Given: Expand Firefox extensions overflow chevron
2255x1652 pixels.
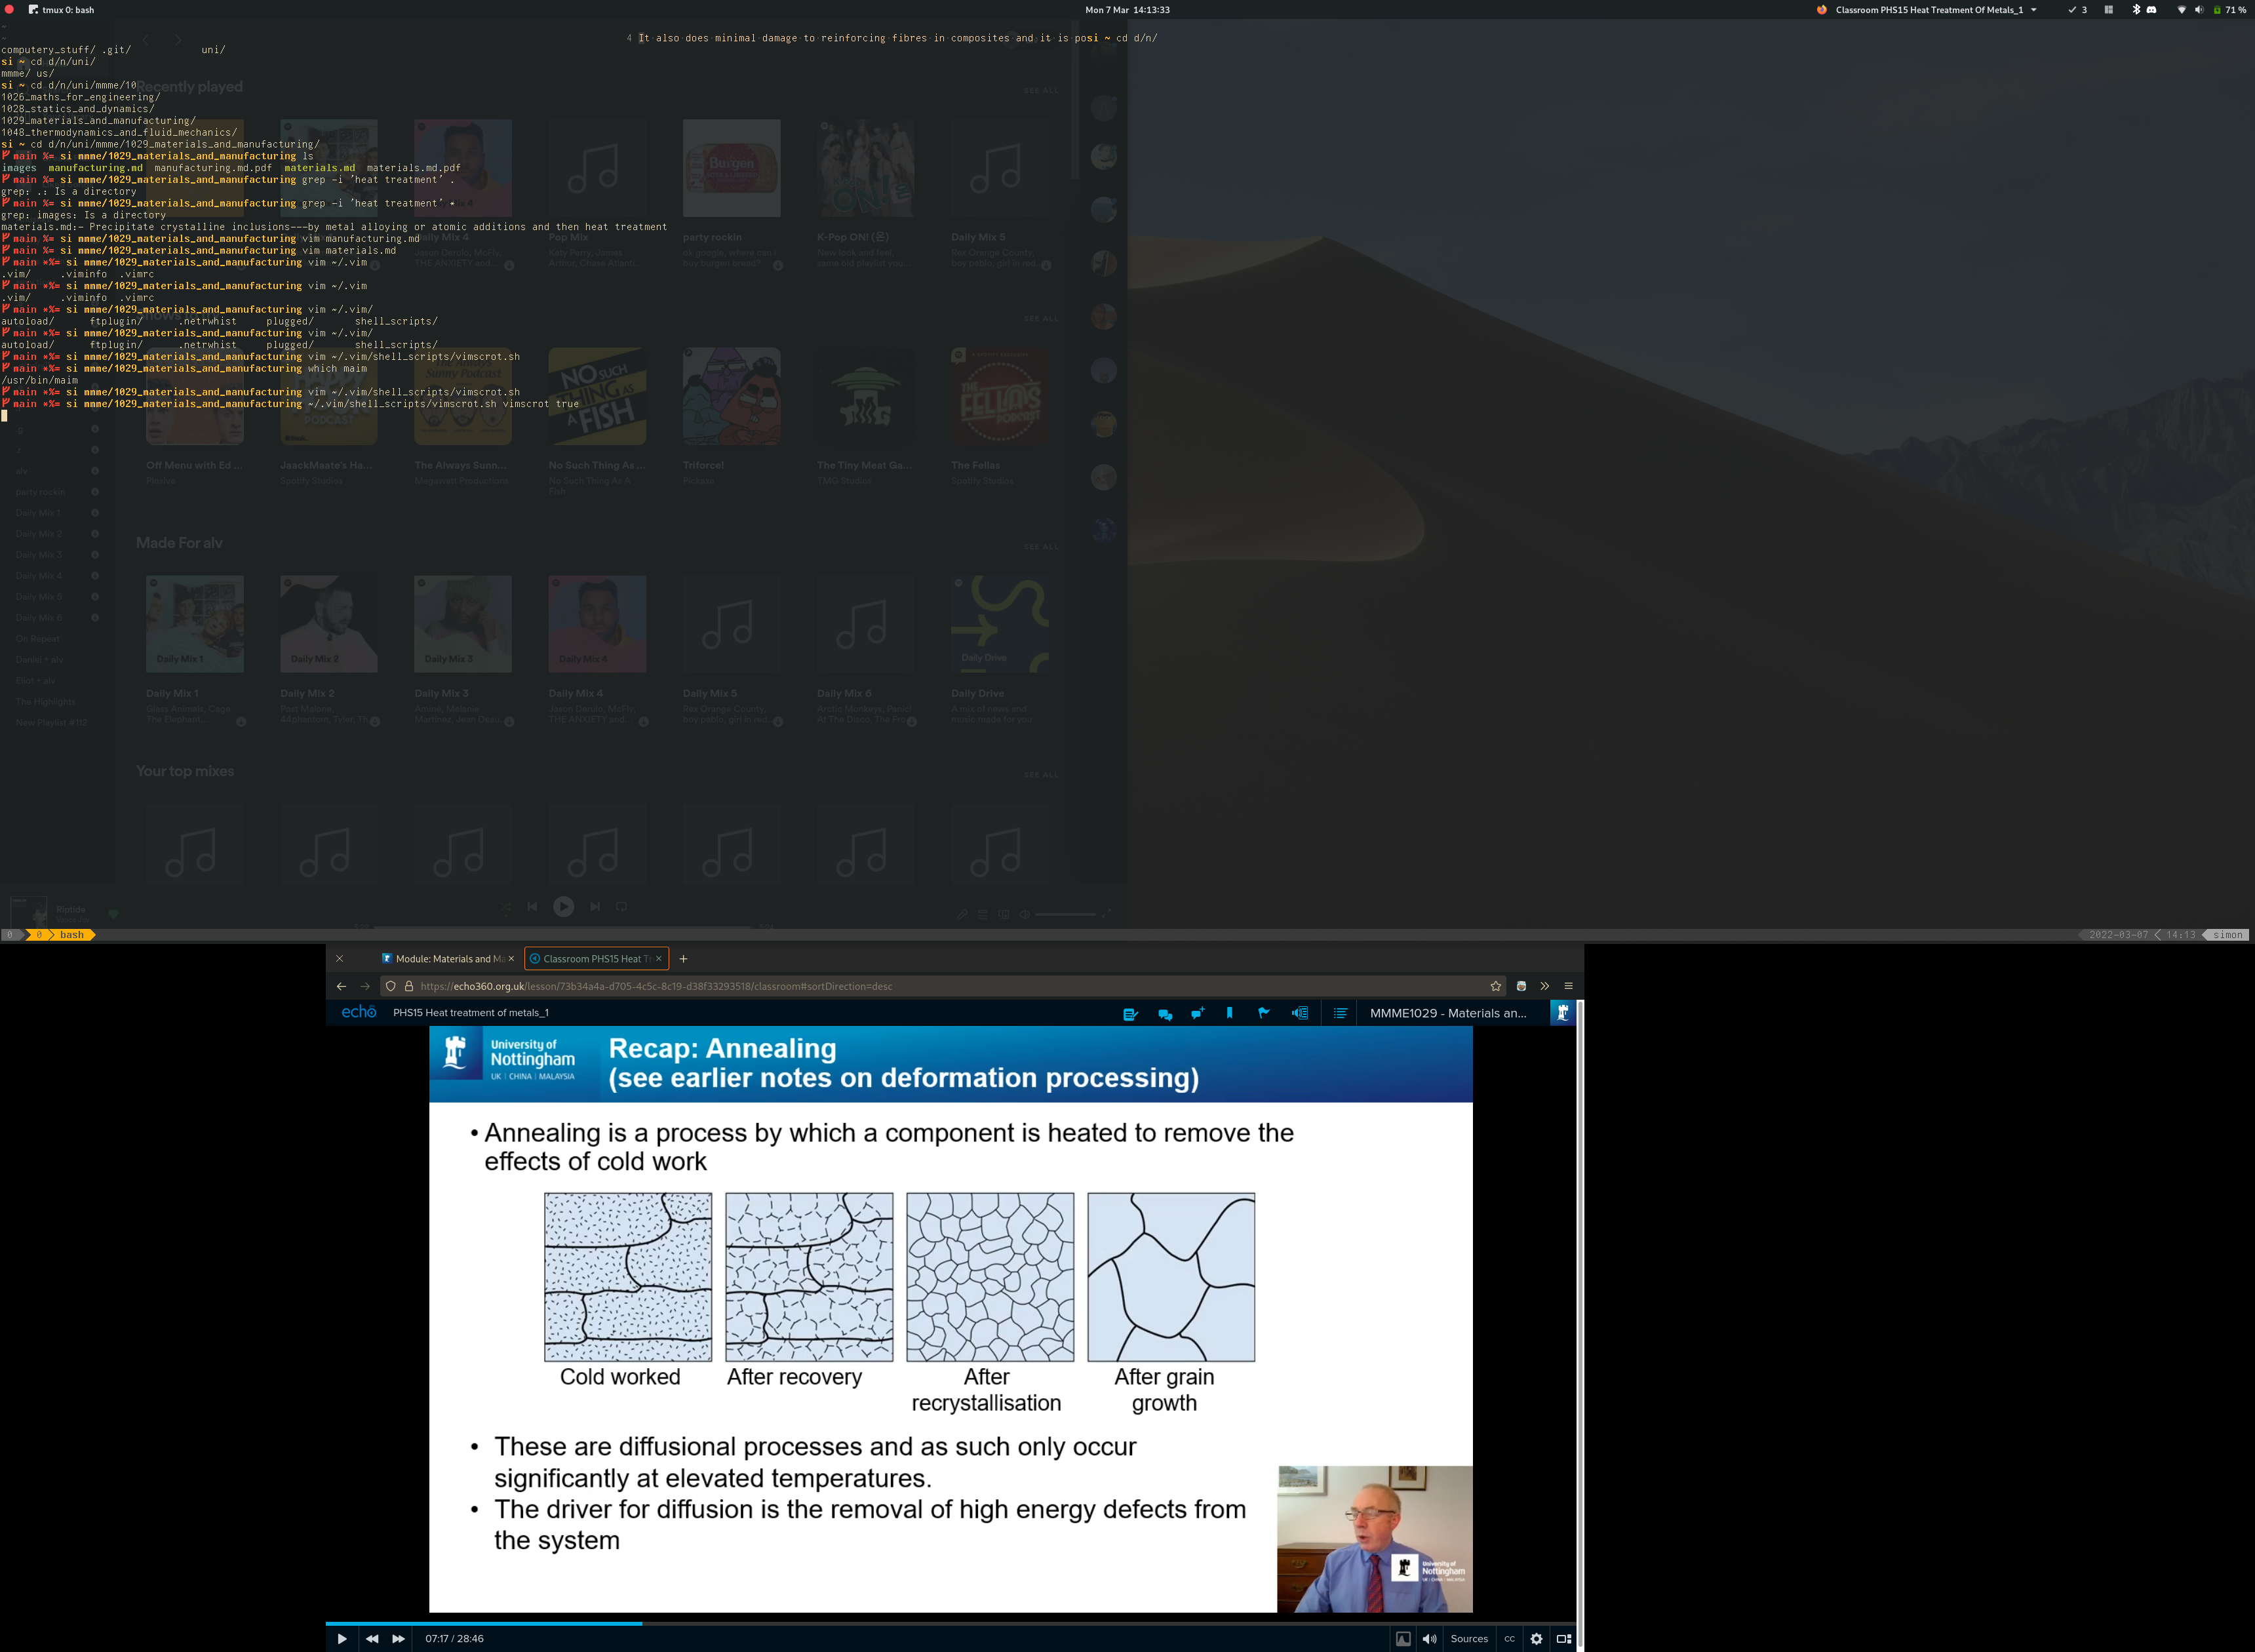Looking at the screenshot, I should click(x=1544, y=986).
